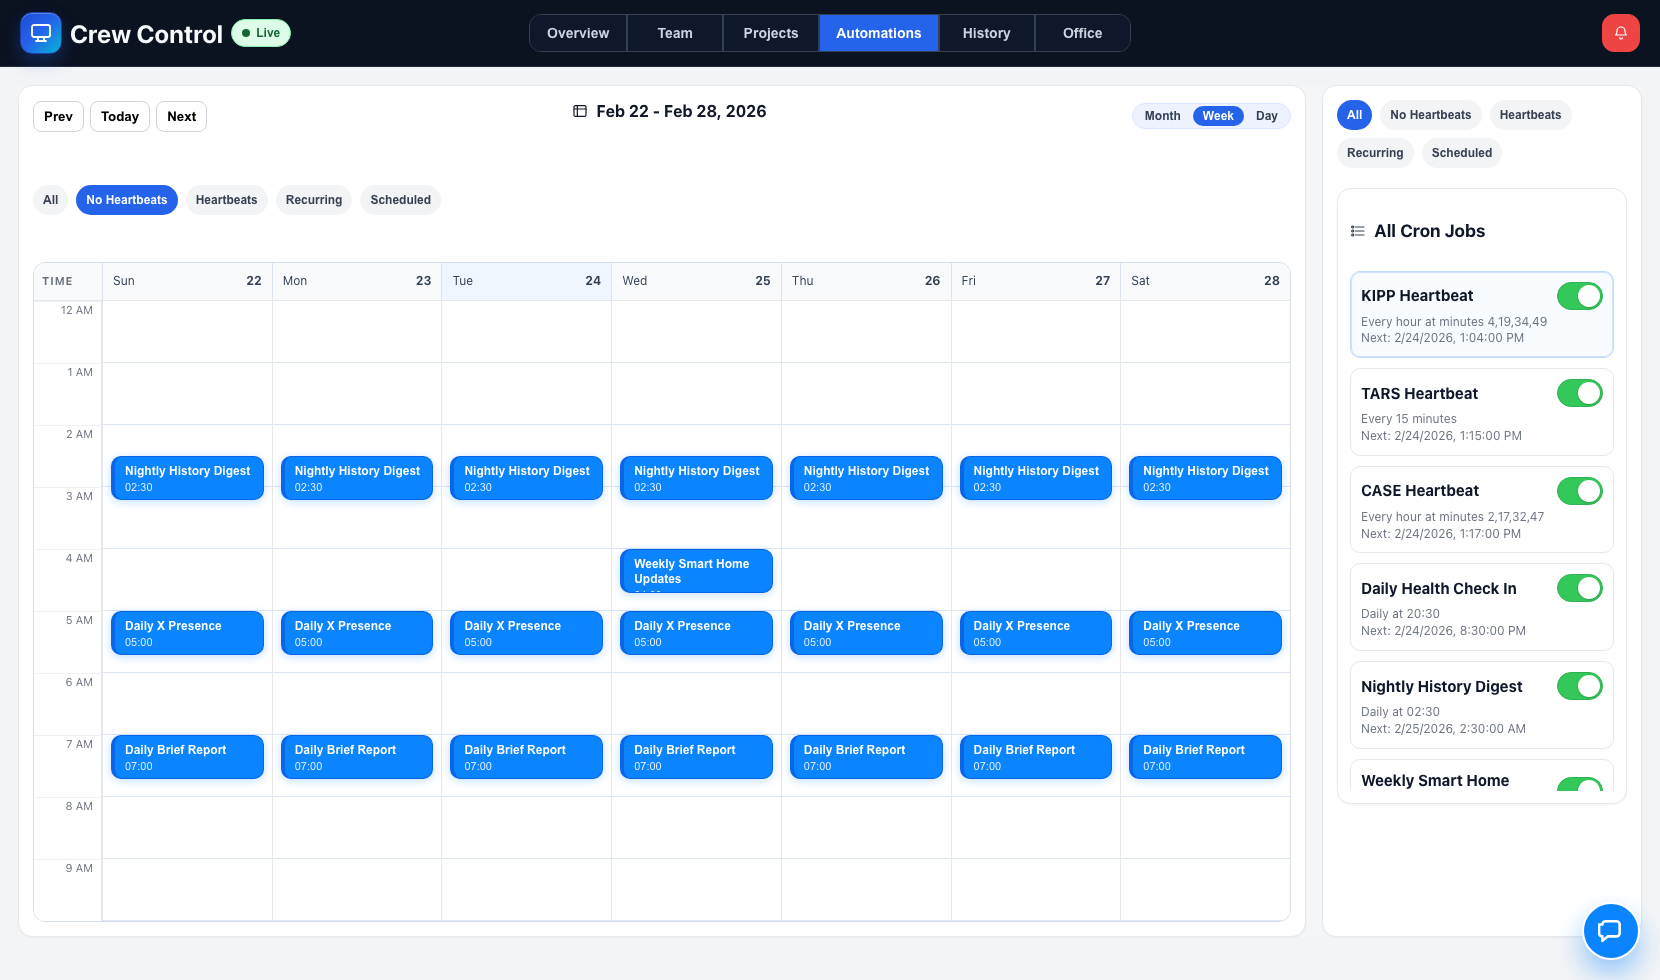Click the Today button

[x=119, y=116]
